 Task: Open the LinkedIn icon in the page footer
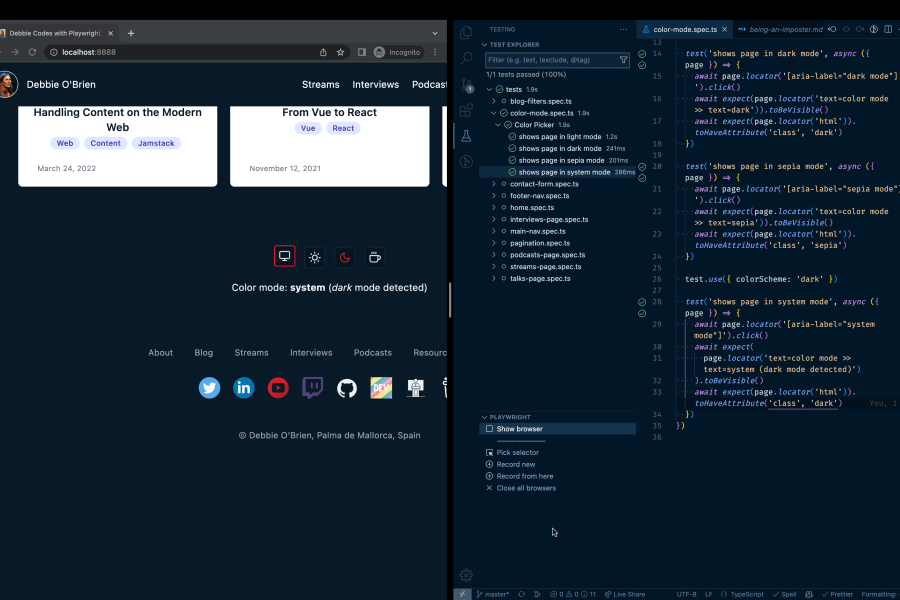tap(244, 388)
